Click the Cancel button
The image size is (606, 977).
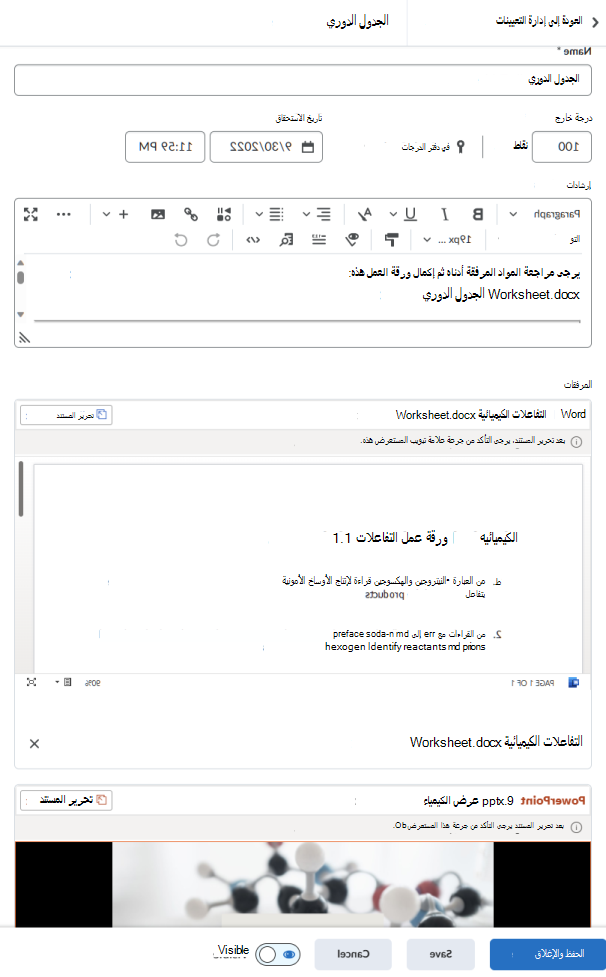353,954
